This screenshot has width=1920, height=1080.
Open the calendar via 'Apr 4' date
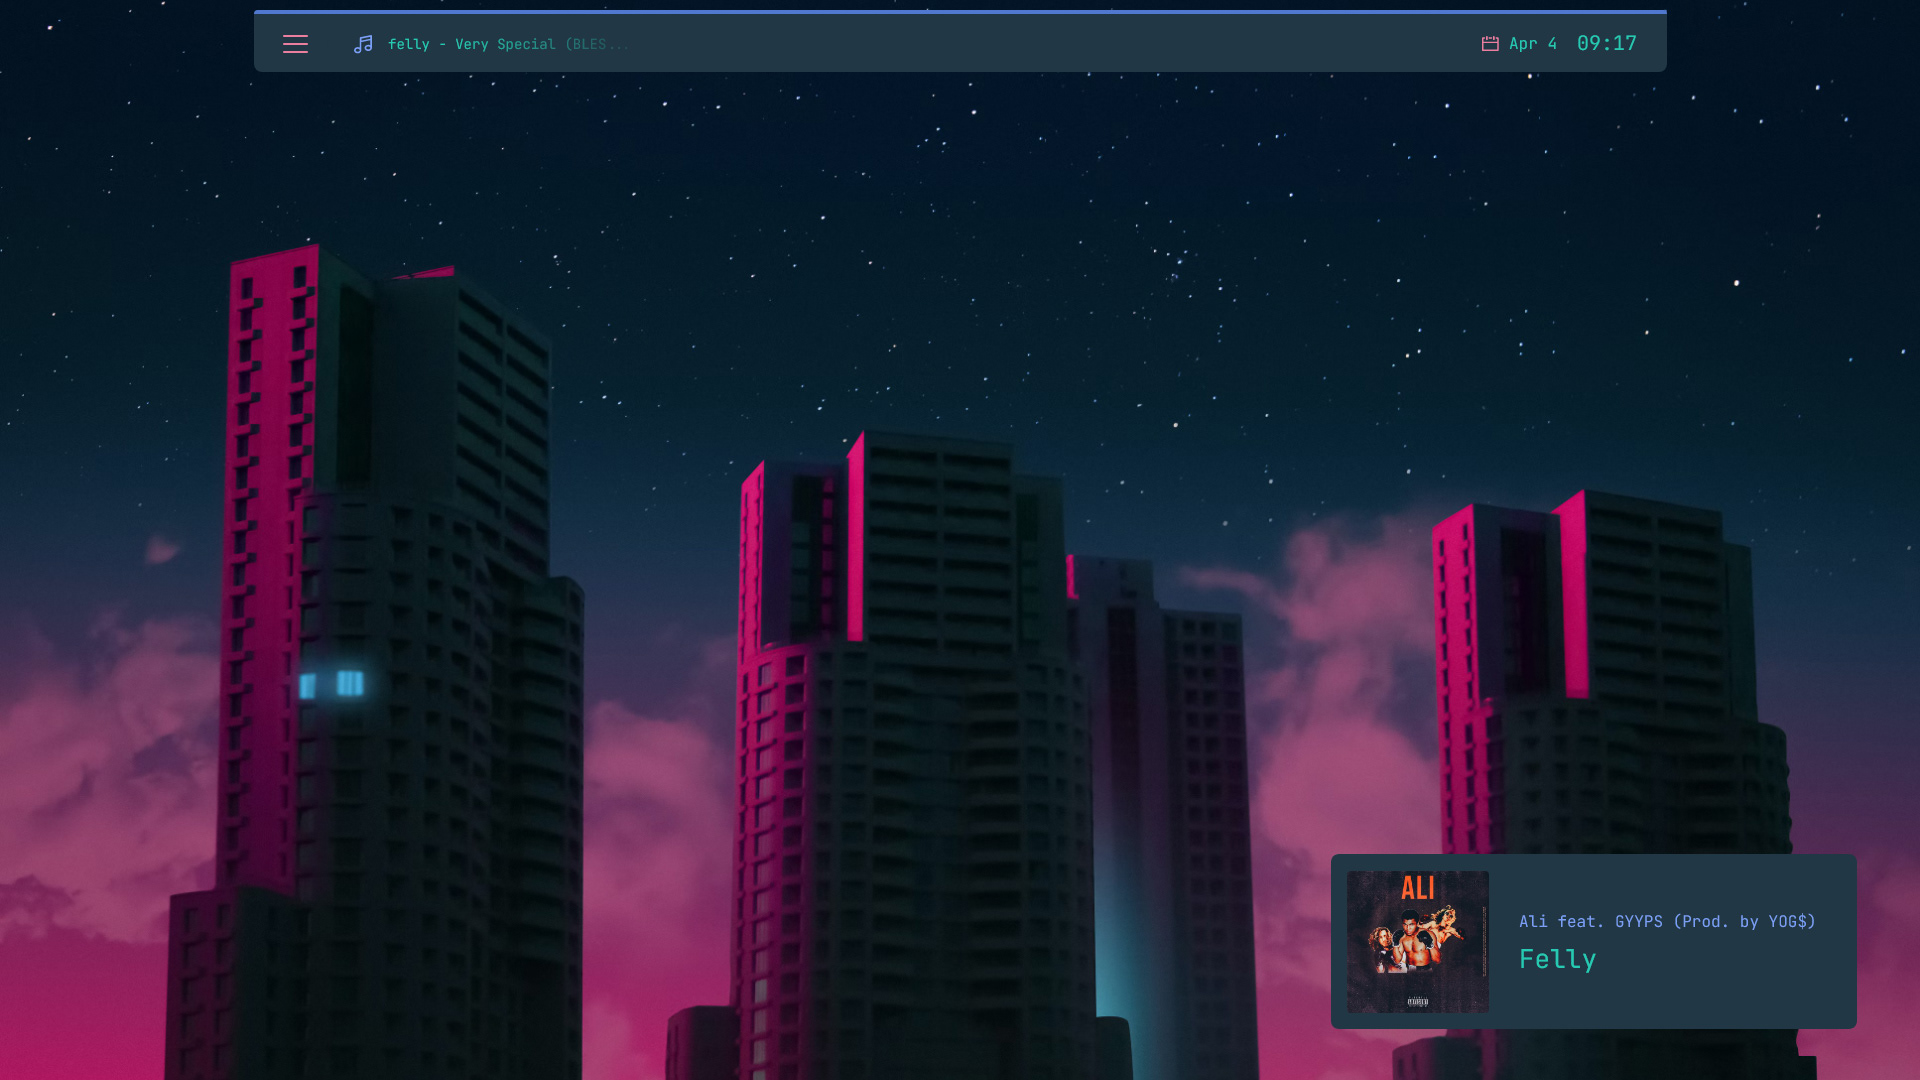click(x=1533, y=44)
